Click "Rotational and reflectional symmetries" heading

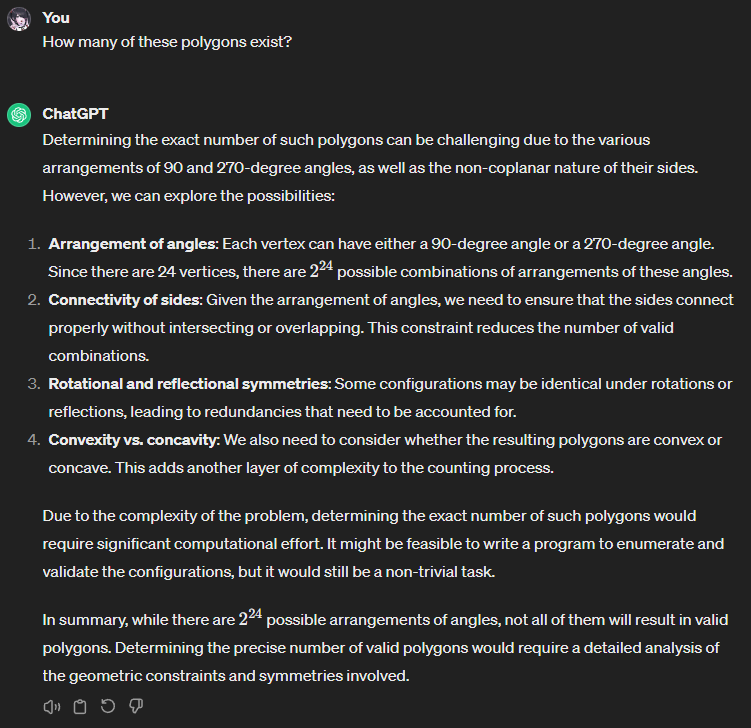[189, 384]
